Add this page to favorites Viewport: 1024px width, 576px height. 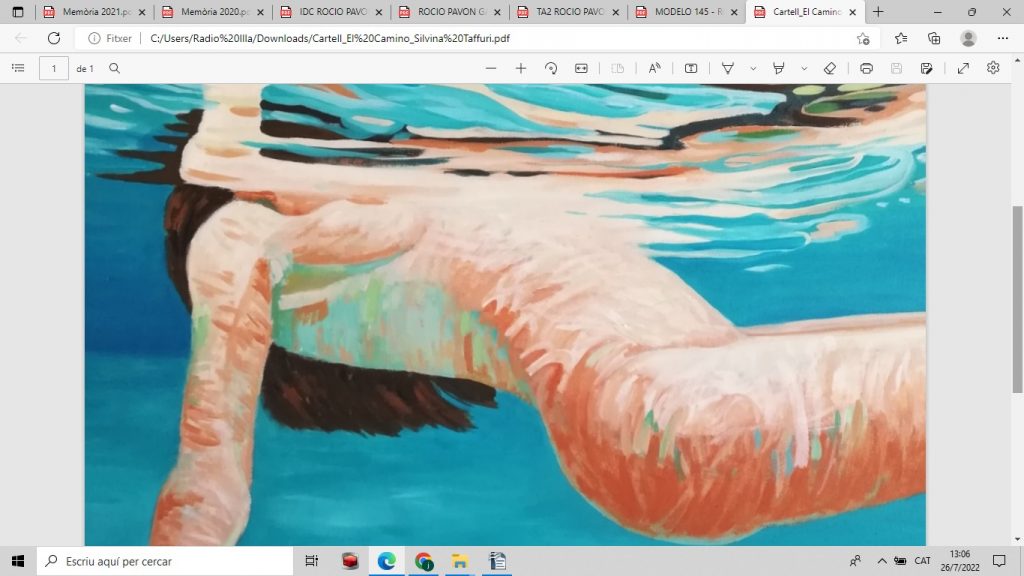(x=863, y=39)
